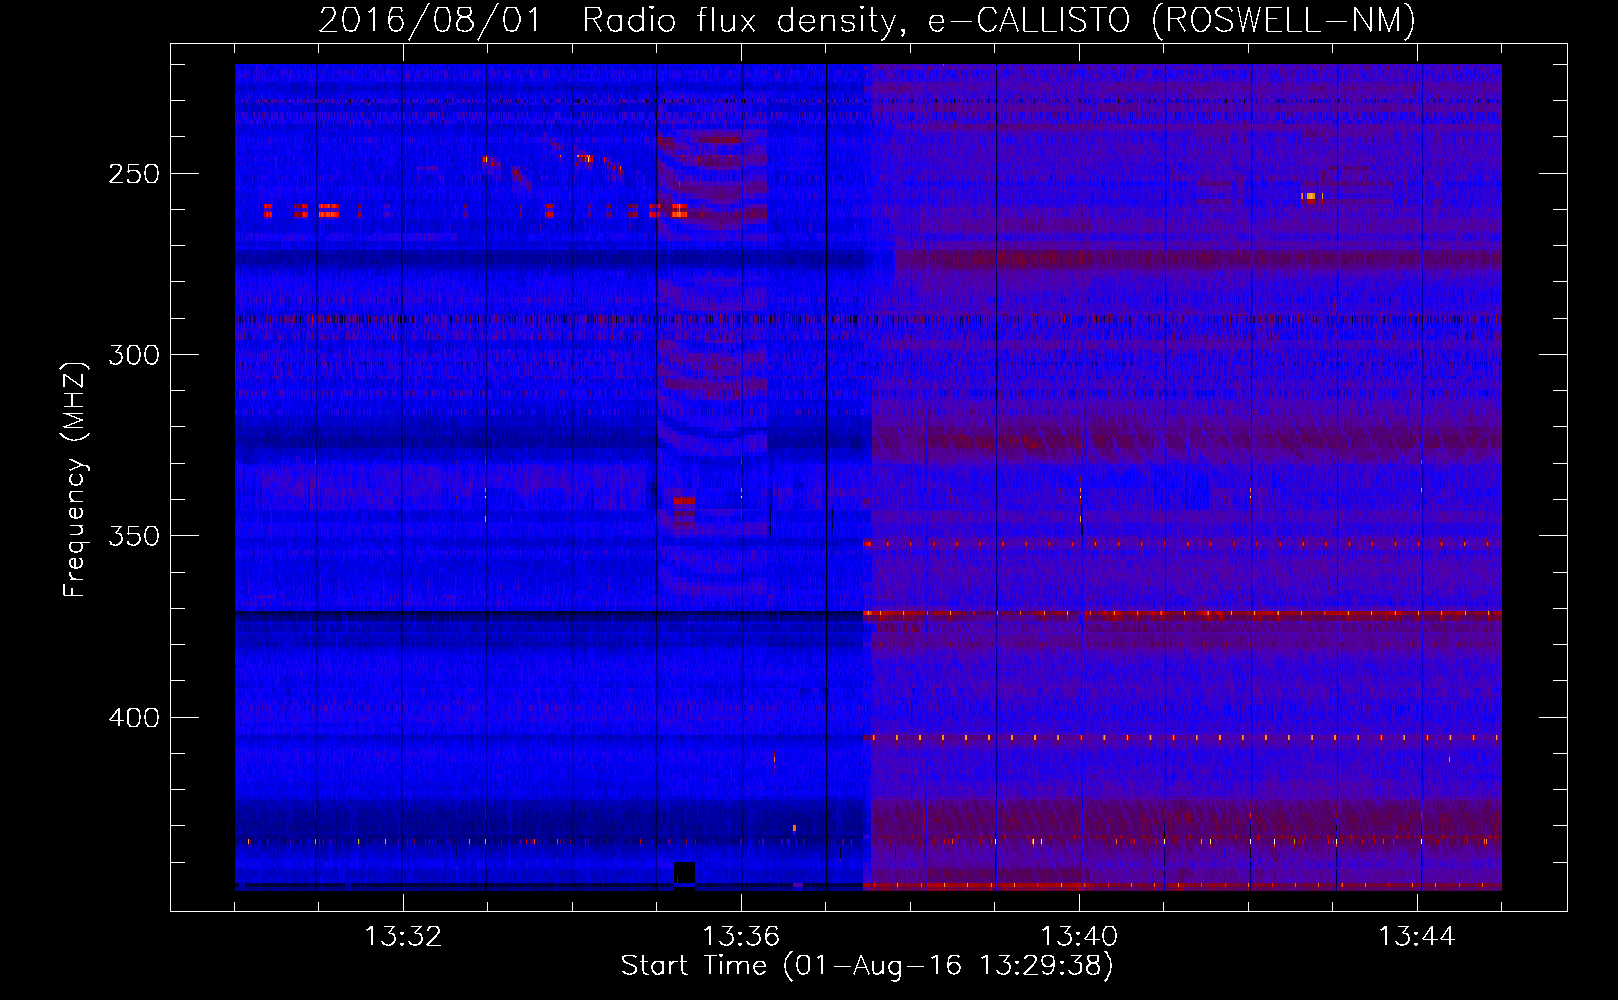Image resolution: width=1618 pixels, height=1000 pixels.
Task: Click the plot title with 'e-CALLISTO (ROSWELL-NM)'
Action: click(x=867, y=20)
